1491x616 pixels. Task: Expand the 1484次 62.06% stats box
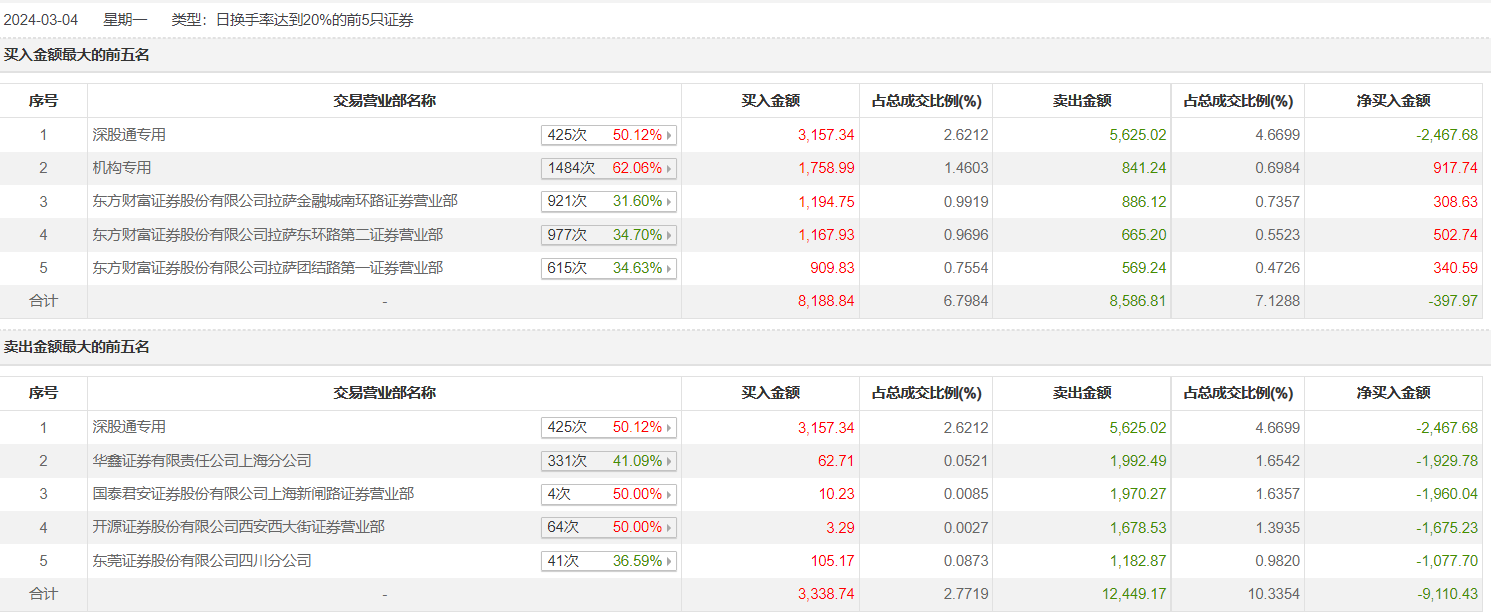coord(608,168)
